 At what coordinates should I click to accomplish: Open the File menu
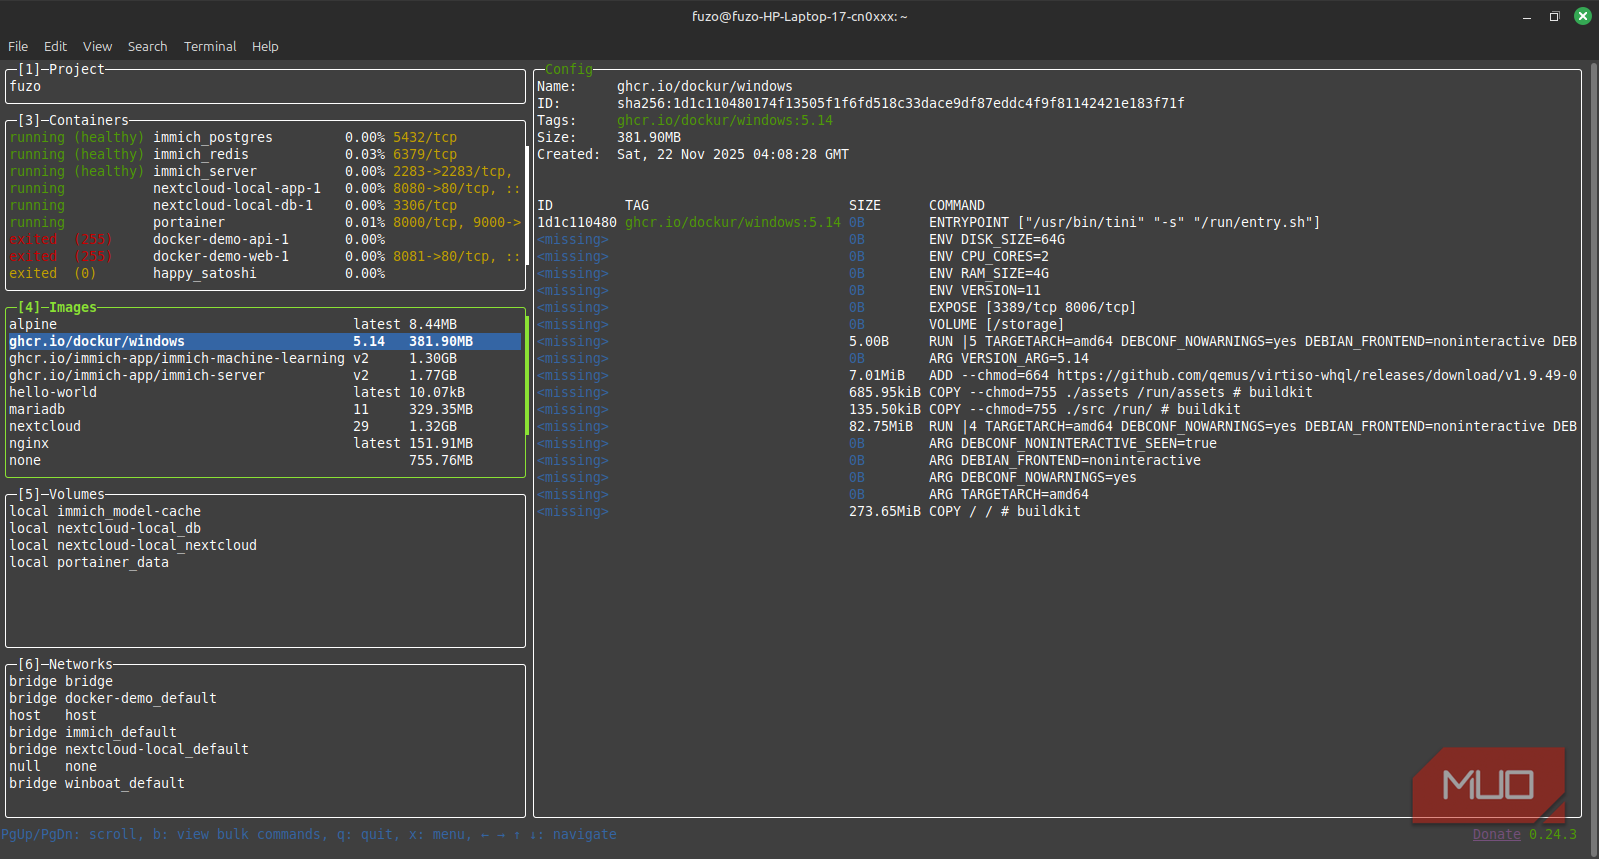[18, 46]
